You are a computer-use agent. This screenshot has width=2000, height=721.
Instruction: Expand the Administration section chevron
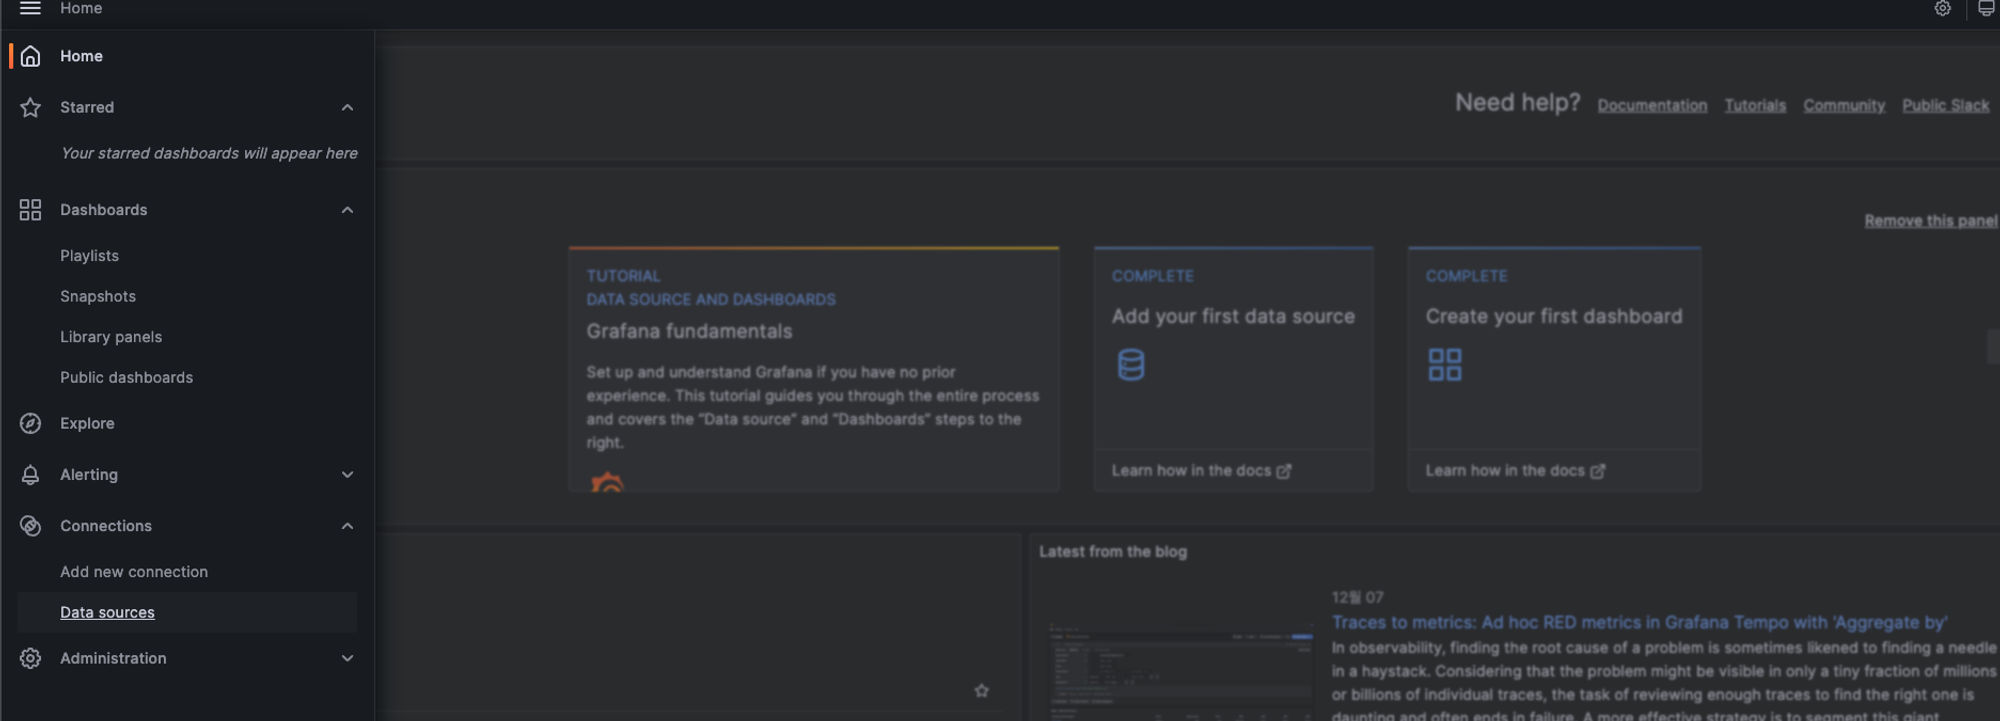(347, 659)
